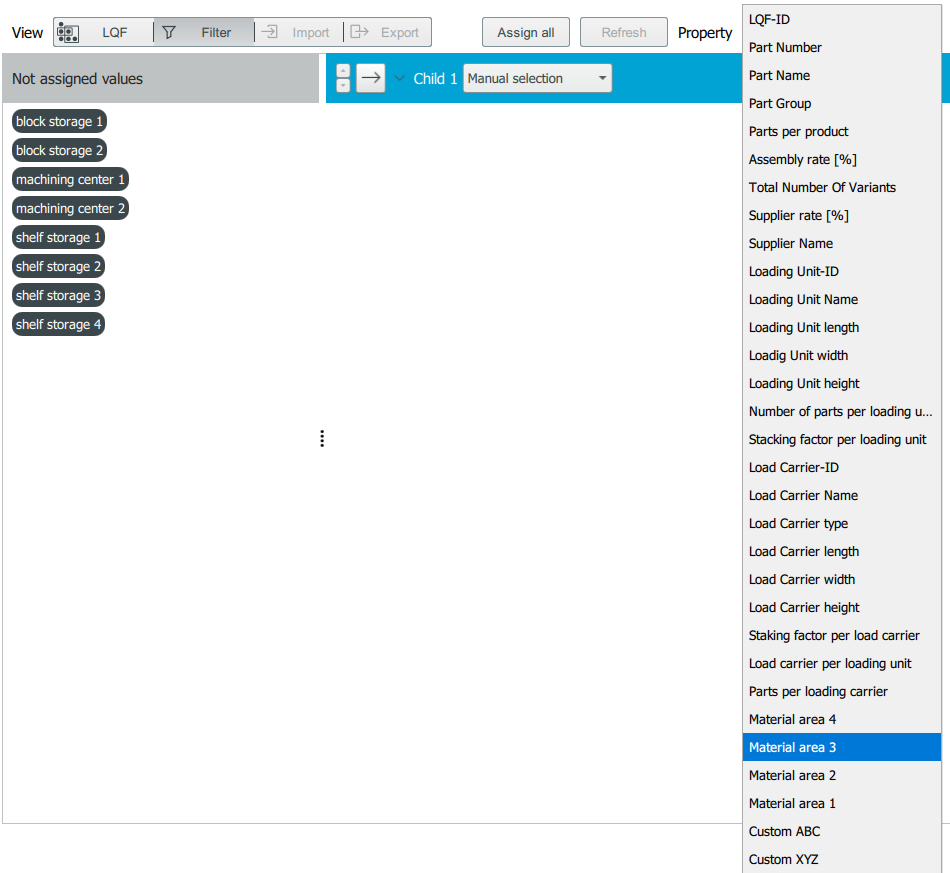The width and height of the screenshot is (950, 873).
Task: Choose Custom ABC option
Action: pyautogui.click(x=842, y=831)
